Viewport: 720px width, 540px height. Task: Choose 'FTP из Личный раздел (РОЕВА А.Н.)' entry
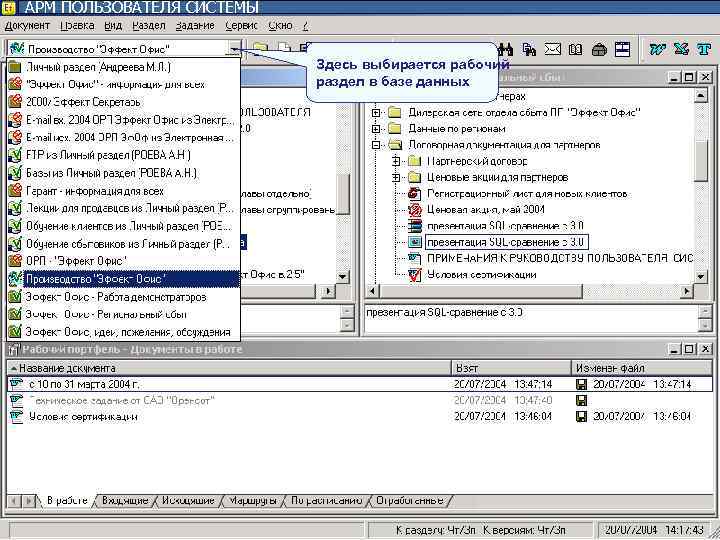tap(123, 155)
